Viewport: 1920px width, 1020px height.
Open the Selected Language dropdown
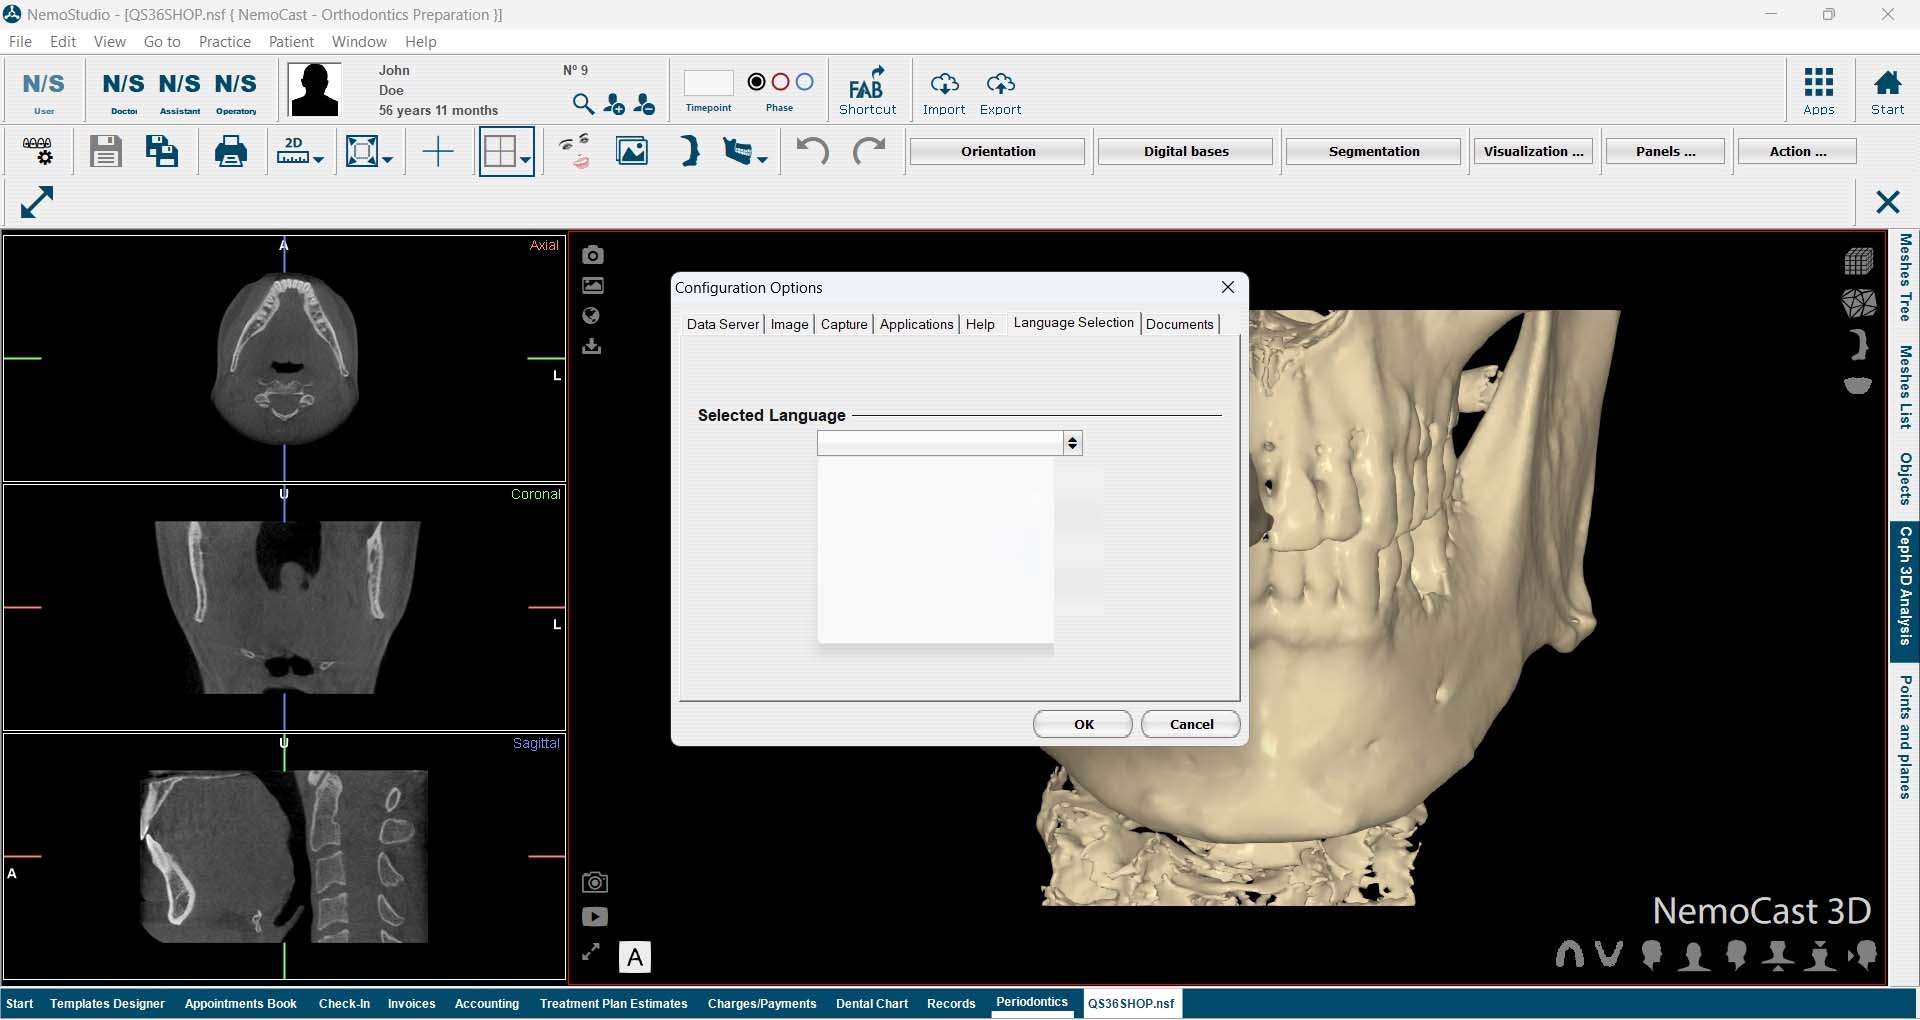click(x=1072, y=443)
